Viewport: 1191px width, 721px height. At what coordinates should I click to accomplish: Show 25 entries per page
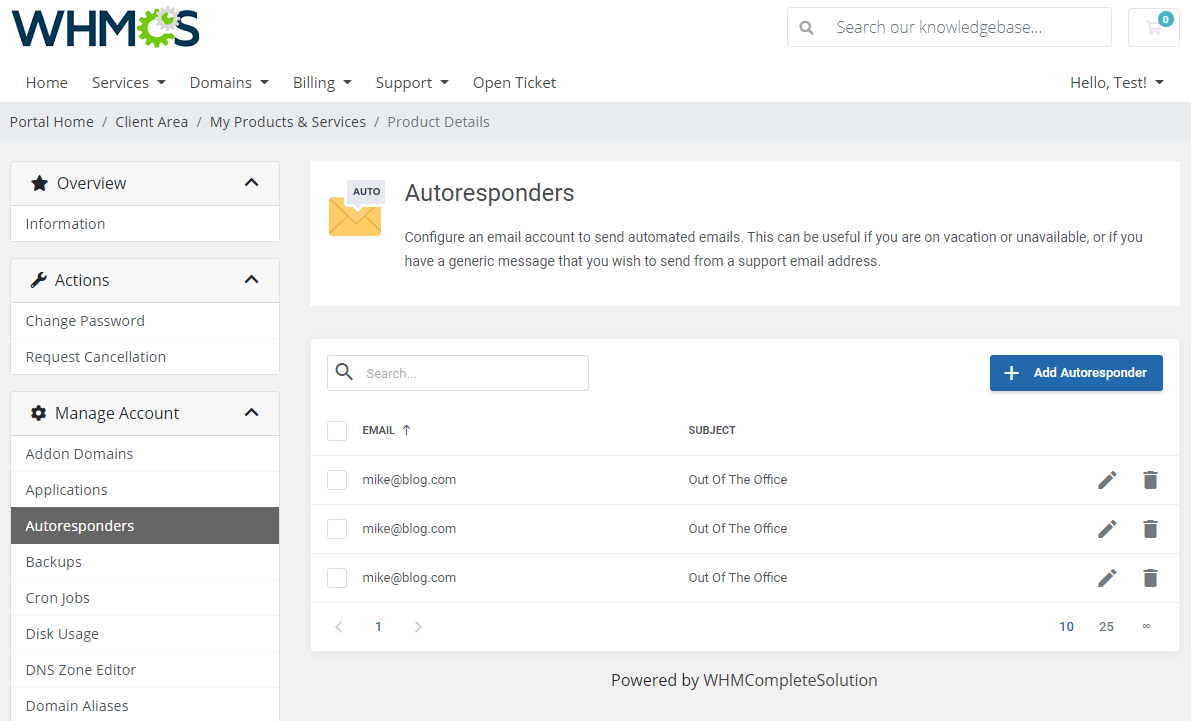pos(1106,626)
